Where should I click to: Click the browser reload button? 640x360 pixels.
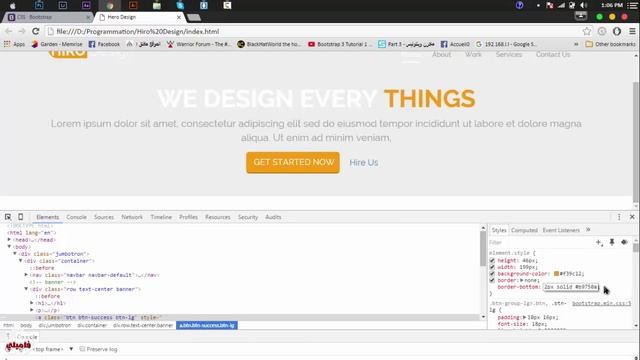[36, 31]
